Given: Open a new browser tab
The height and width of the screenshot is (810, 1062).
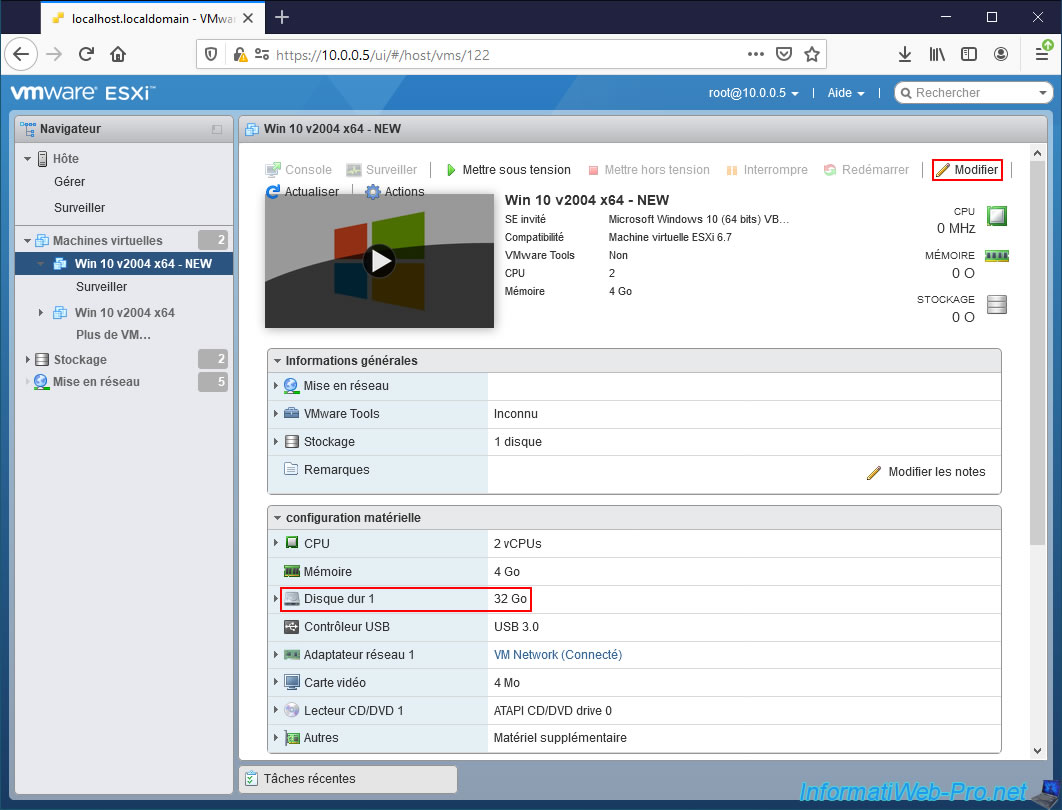Looking at the screenshot, I should (x=282, y=18).
